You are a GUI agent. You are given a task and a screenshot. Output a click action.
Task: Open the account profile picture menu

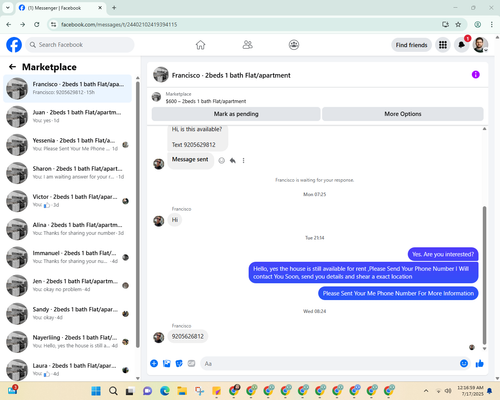(480, 45)
